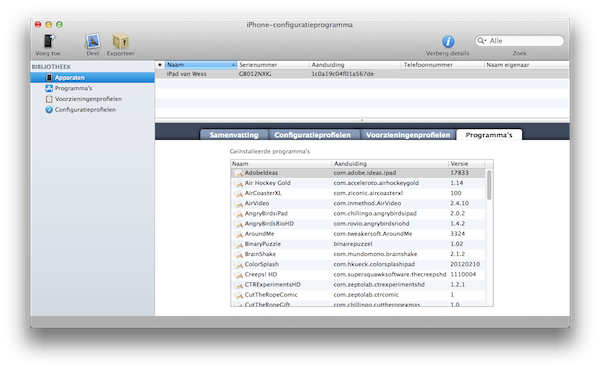
Task: Click serial number G8012NXG cell
Action: click(x=255, y=74)
